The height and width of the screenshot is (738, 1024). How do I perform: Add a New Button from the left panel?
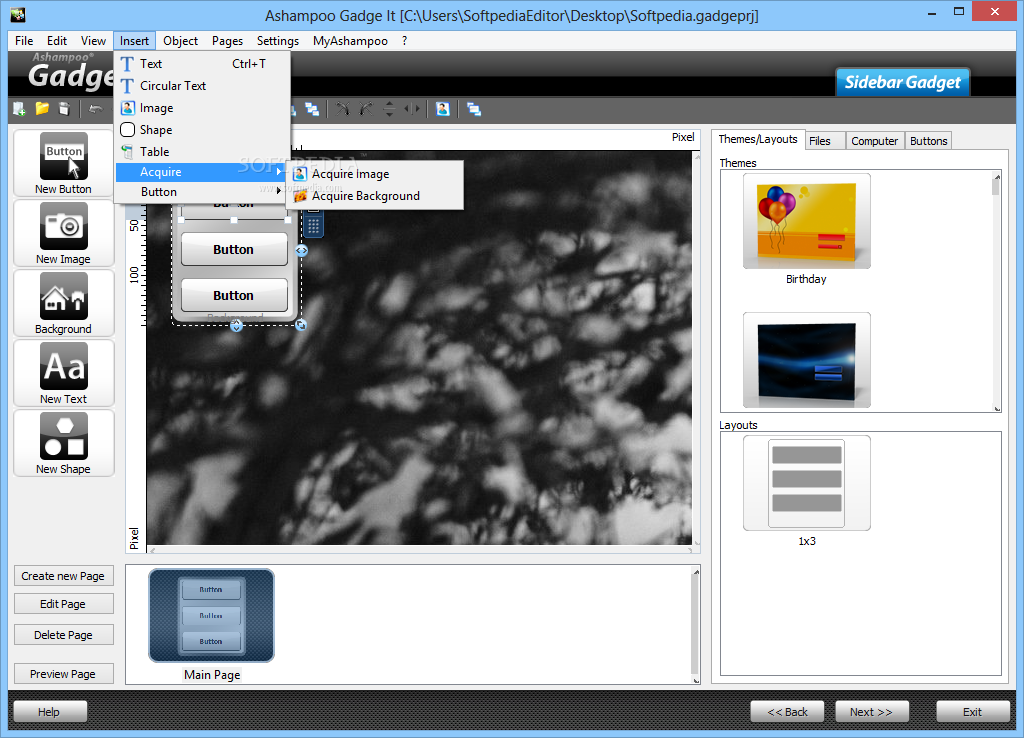pyautogui.click(x=63, y=163)
